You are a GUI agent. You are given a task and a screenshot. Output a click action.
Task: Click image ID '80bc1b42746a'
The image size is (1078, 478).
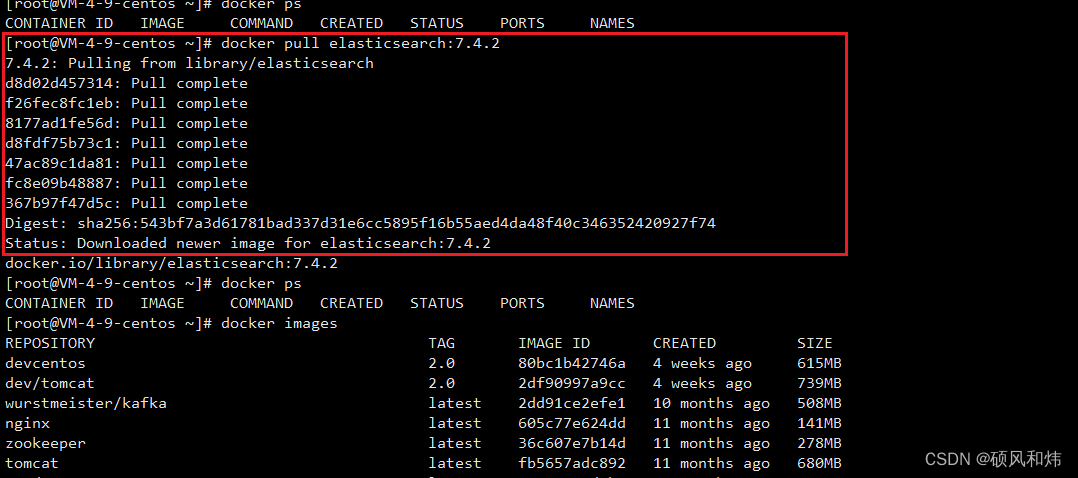572,362
